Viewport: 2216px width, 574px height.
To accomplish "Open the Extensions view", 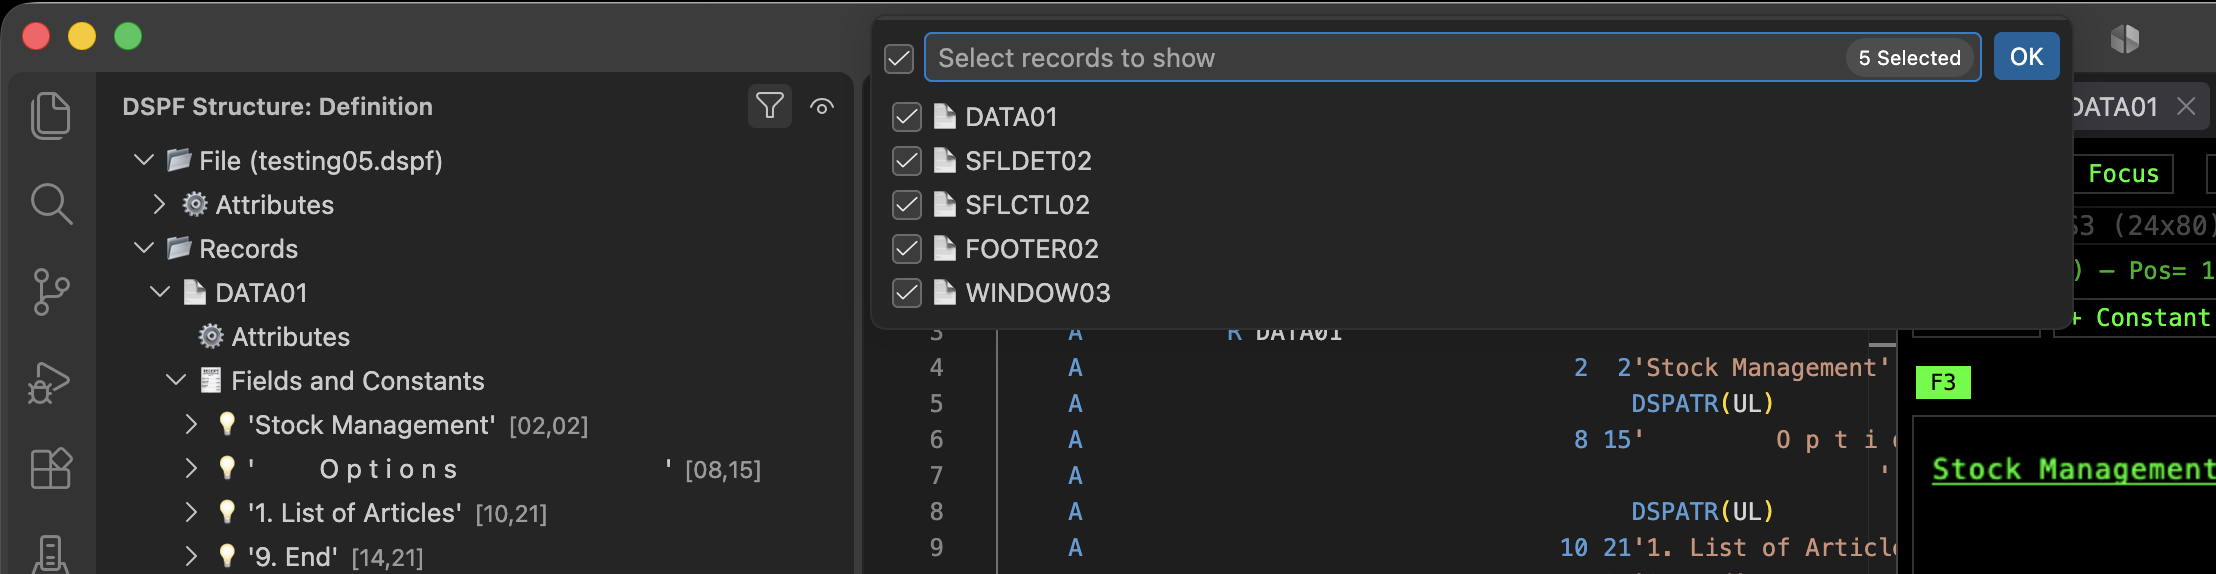I will pyautogui.click(x=50, y=468).
